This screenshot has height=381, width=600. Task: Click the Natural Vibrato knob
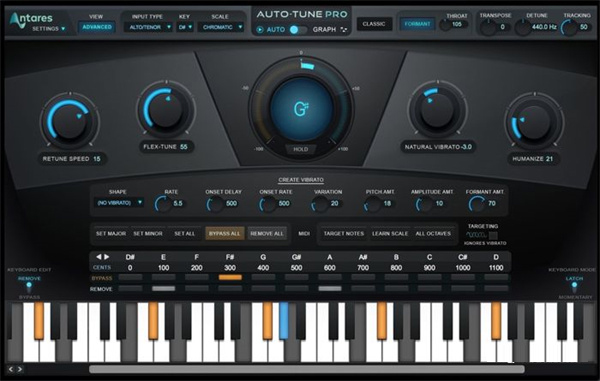pyautogui.click(x=438, y=109)
